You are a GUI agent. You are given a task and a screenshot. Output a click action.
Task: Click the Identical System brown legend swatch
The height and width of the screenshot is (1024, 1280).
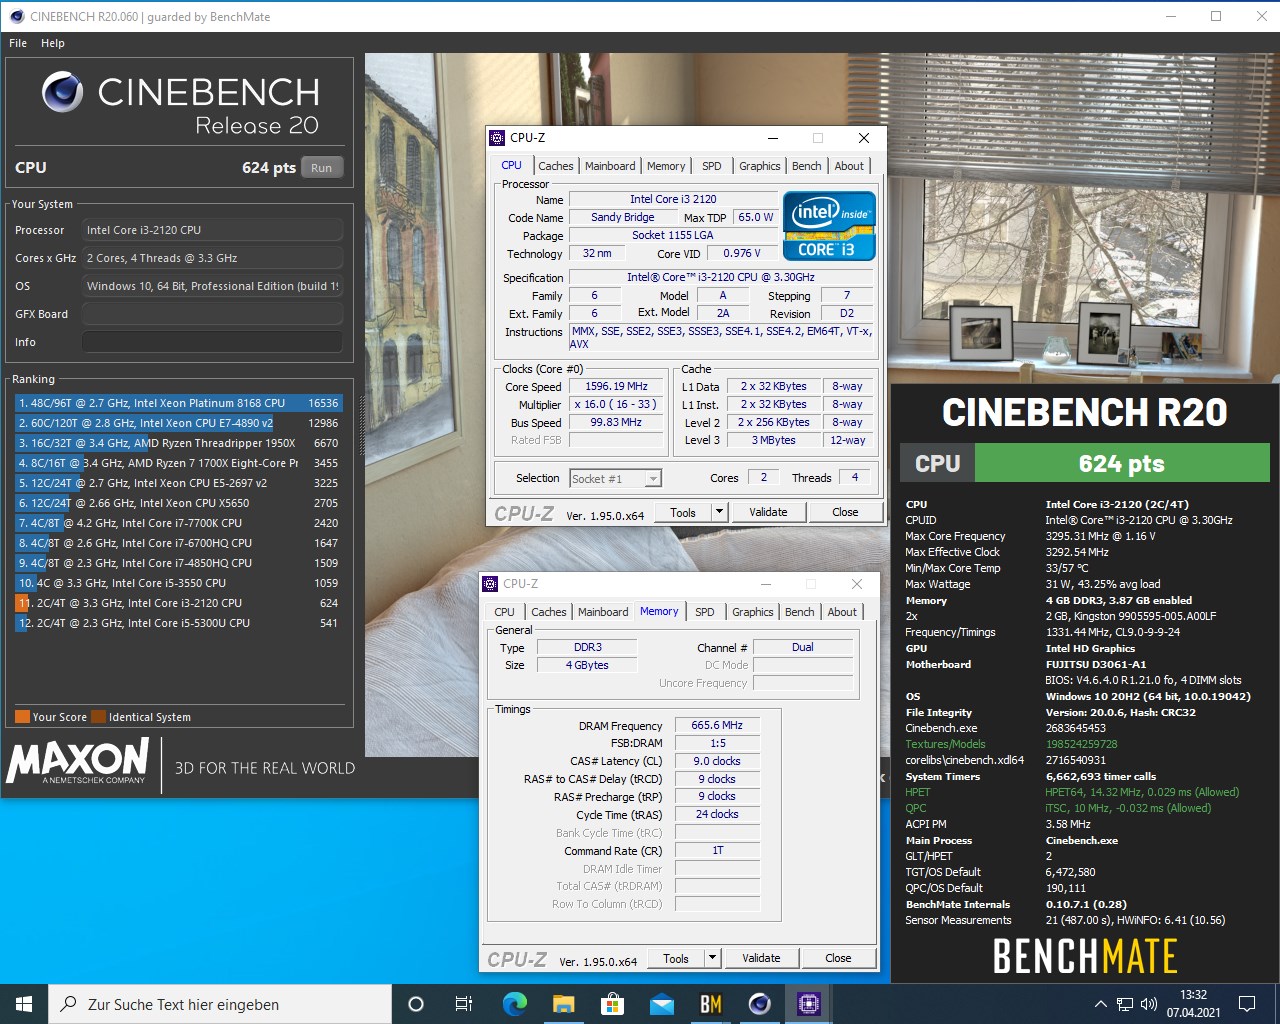tap(98, 717)
